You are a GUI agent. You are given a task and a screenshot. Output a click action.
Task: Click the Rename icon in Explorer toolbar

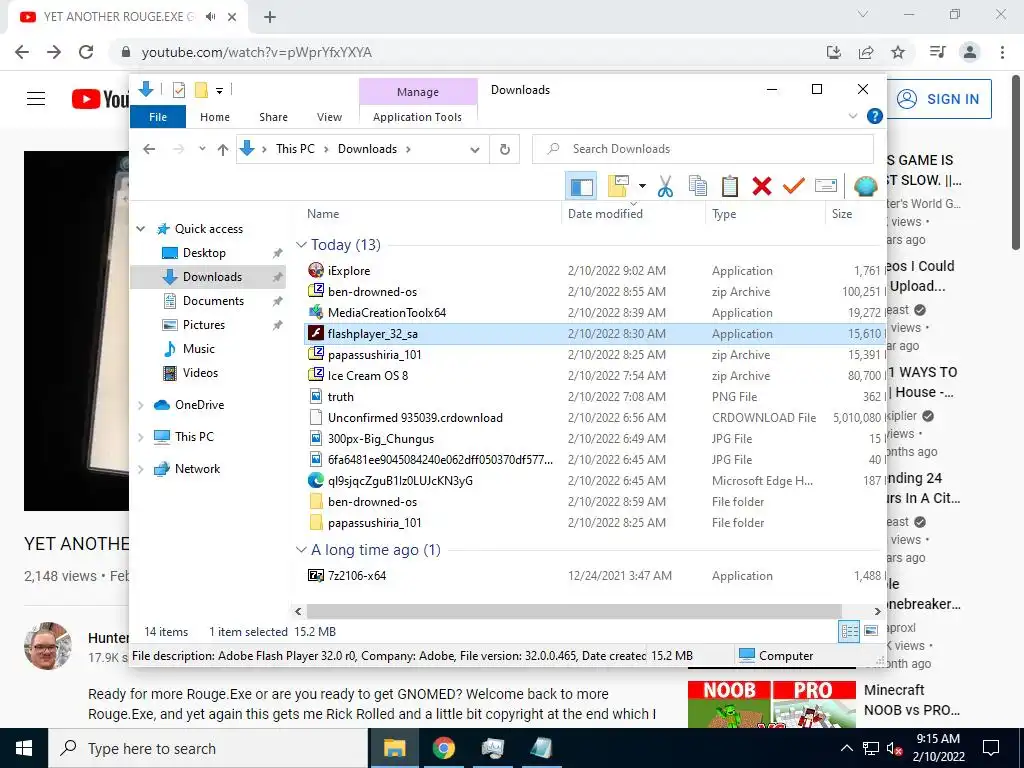[x=825, y=186]
